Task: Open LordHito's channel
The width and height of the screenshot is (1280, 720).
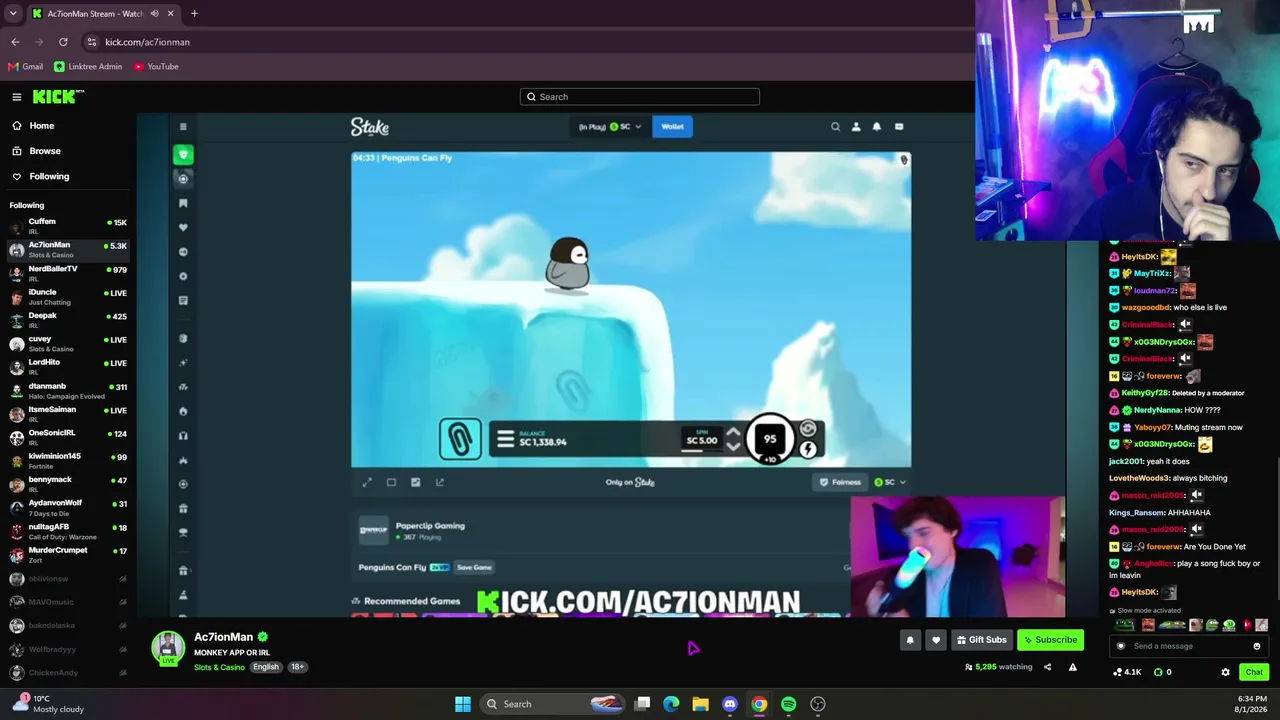Action: pos(68,366)
